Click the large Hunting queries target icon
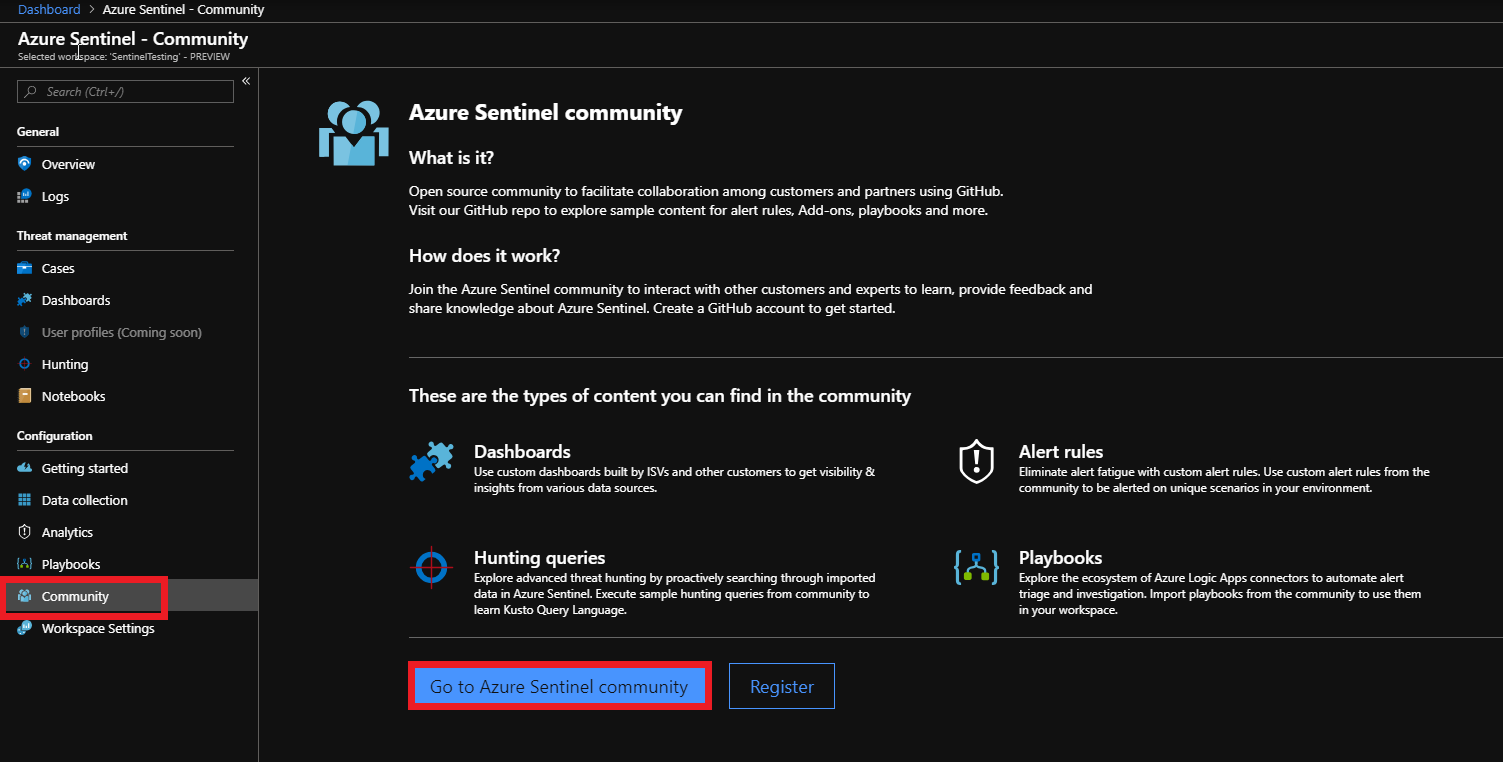The width and height of the screenshot is (1503, 762). click(x=431, y=567)
